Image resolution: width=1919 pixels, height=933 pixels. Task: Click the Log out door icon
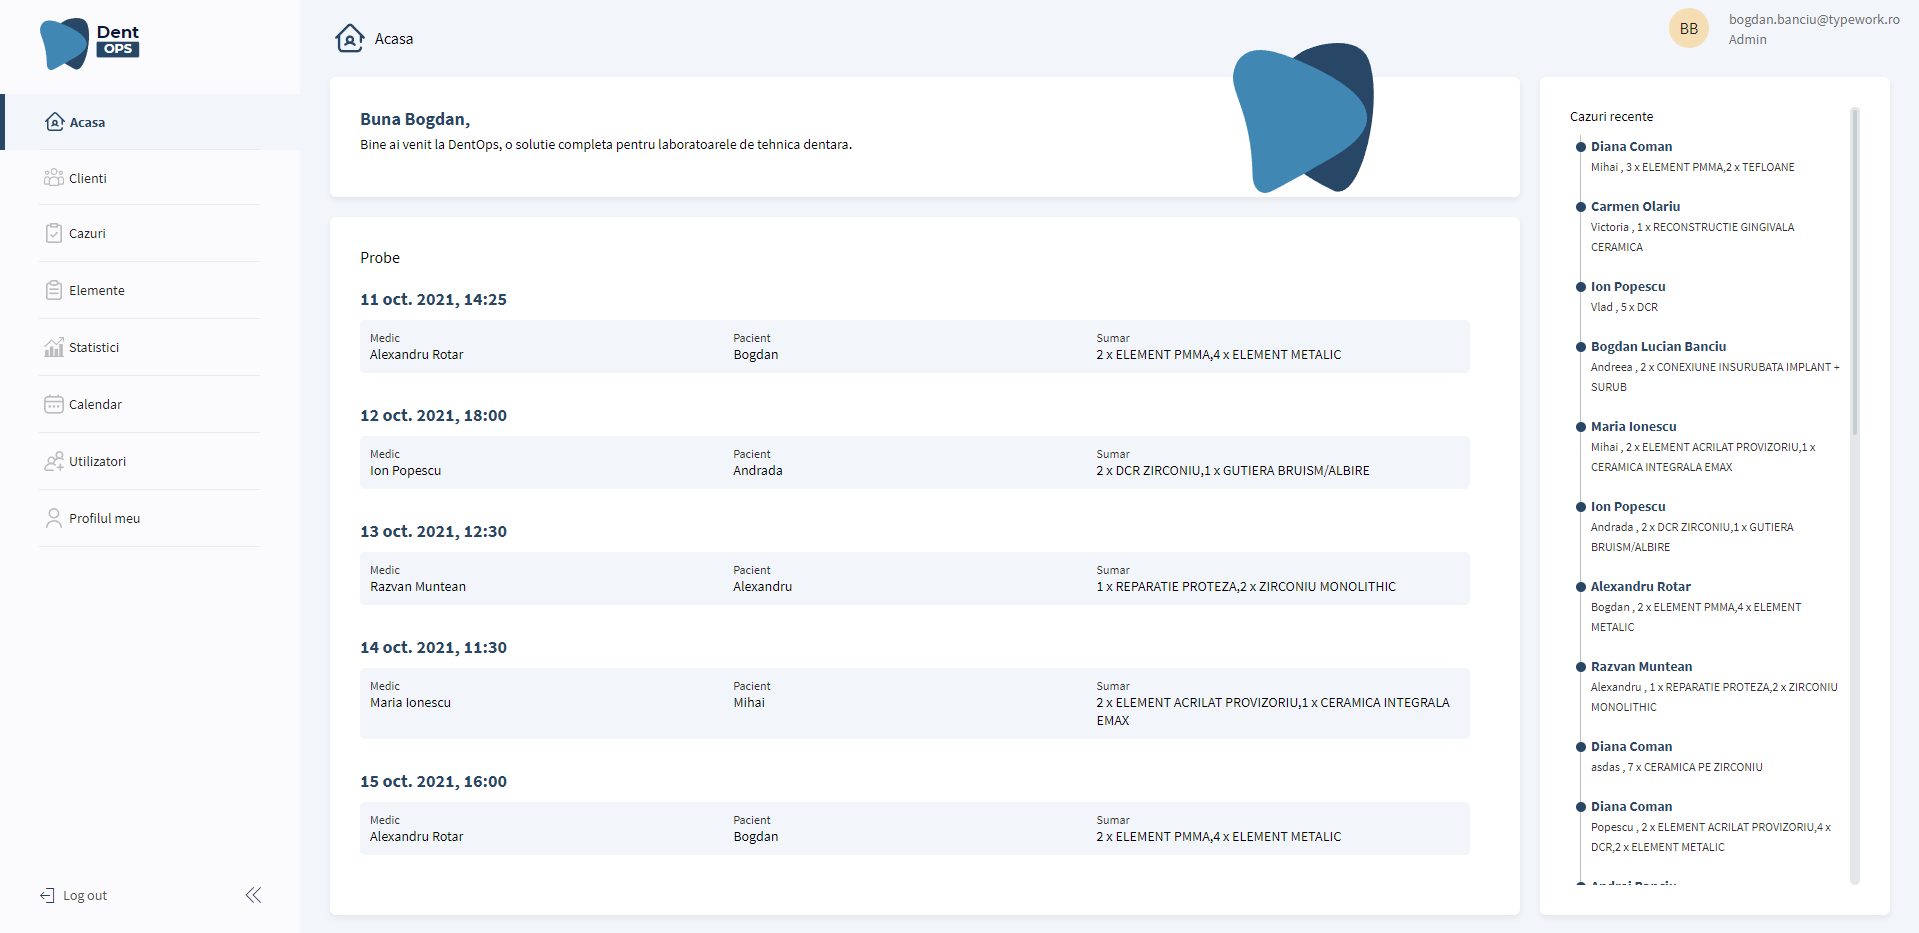coord(47,895)
